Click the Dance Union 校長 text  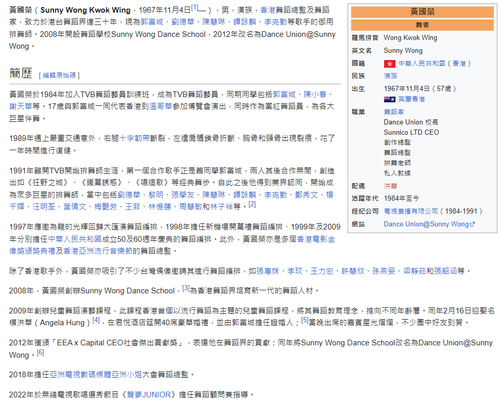(411, 122)
